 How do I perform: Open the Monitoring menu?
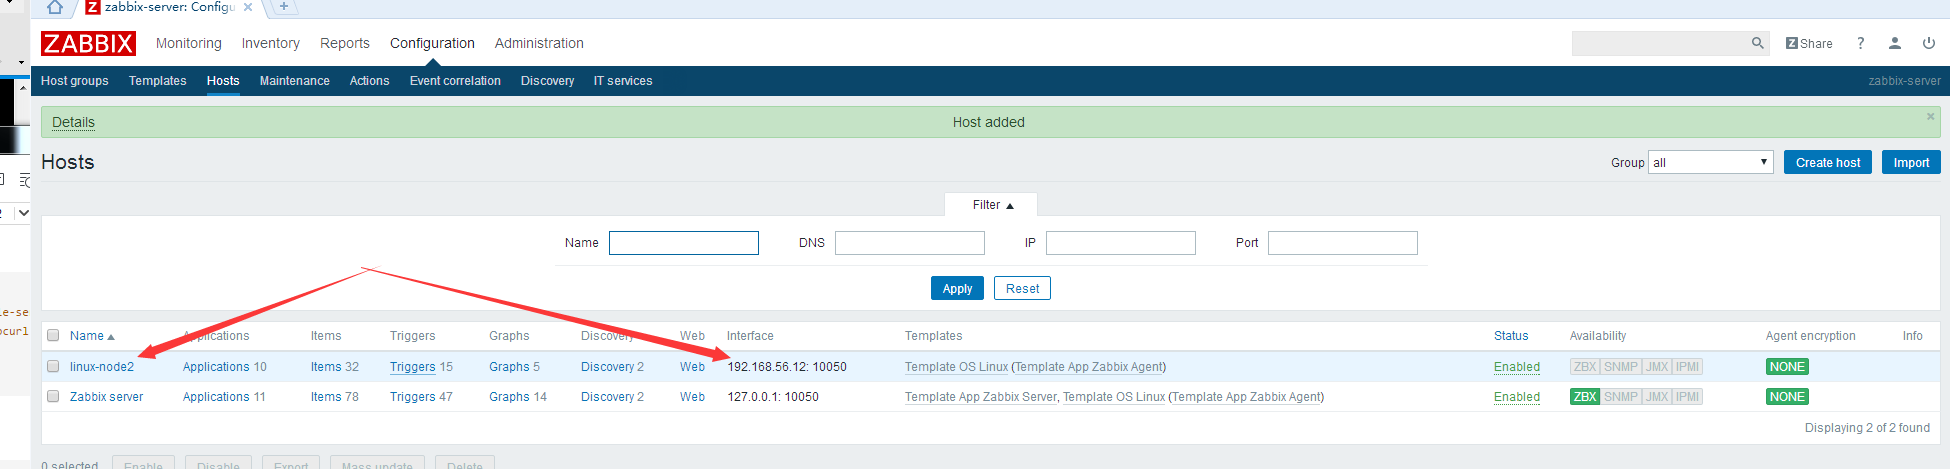pos(189,43)
